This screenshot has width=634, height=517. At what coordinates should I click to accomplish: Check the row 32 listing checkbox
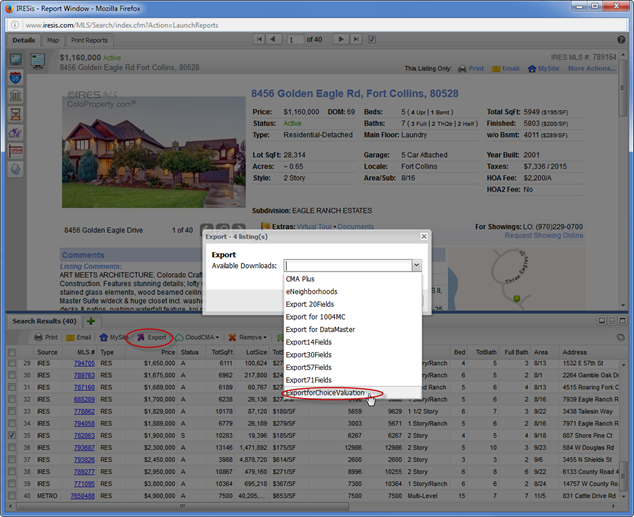(x=12, y=399)
